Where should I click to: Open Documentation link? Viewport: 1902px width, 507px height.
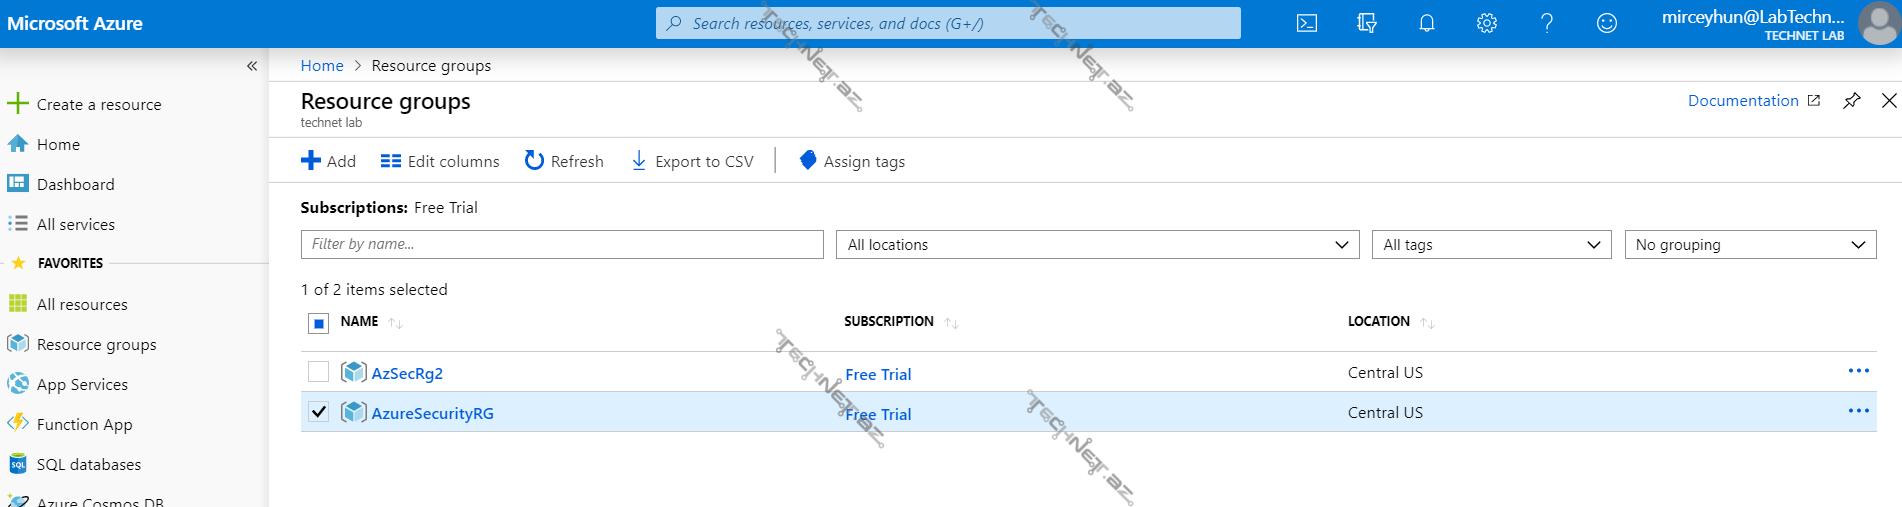1753,101
